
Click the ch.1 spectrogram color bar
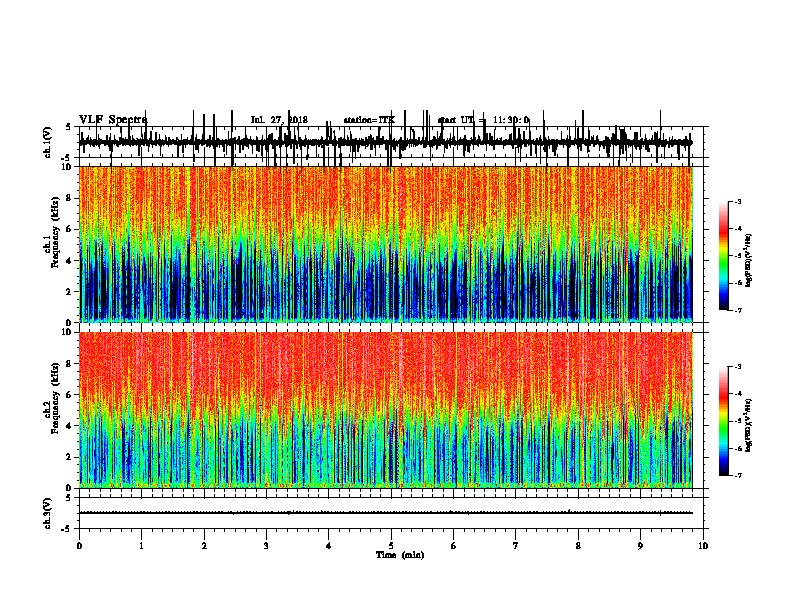pos(723,255)
